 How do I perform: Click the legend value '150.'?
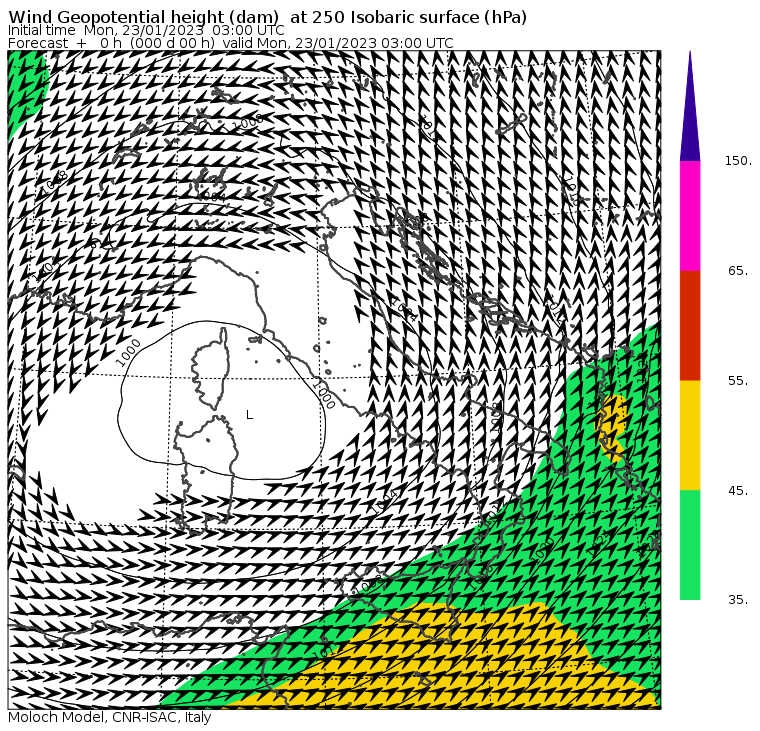point(738,160)
